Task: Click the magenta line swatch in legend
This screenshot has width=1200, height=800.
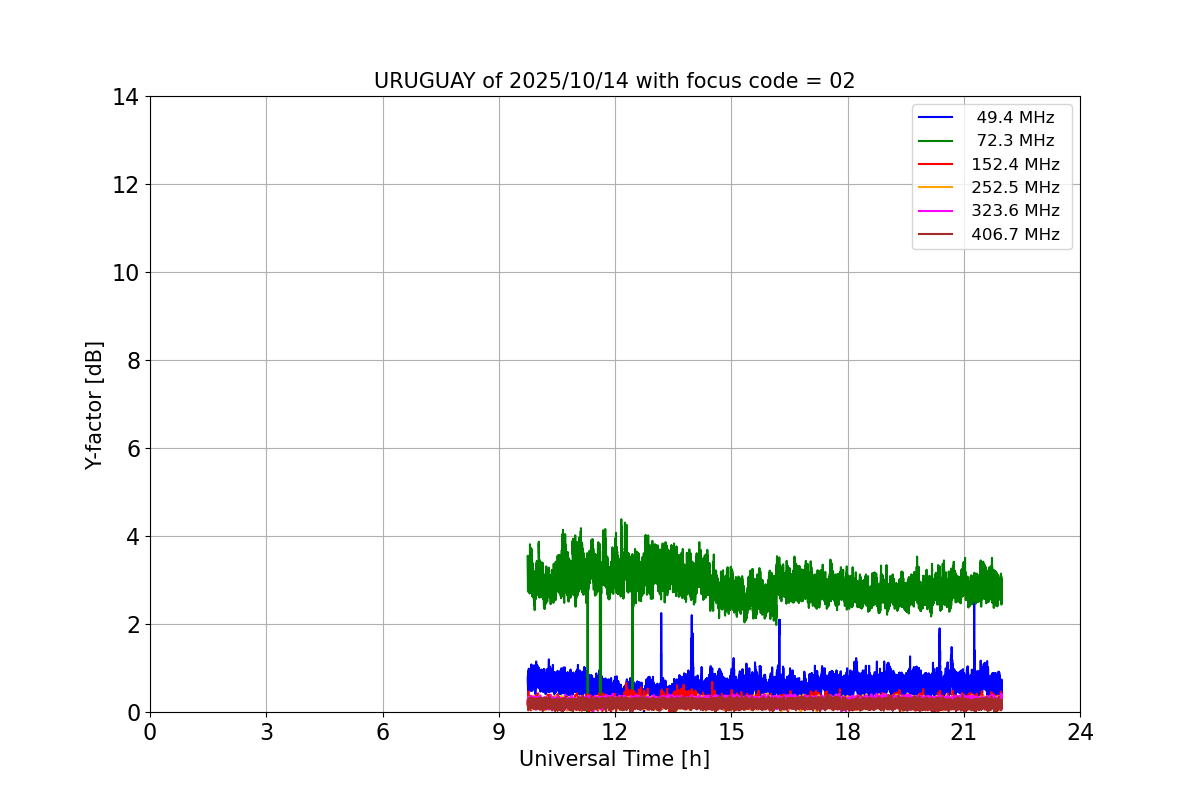Action: pyautogui.click(x=936, y=211)
